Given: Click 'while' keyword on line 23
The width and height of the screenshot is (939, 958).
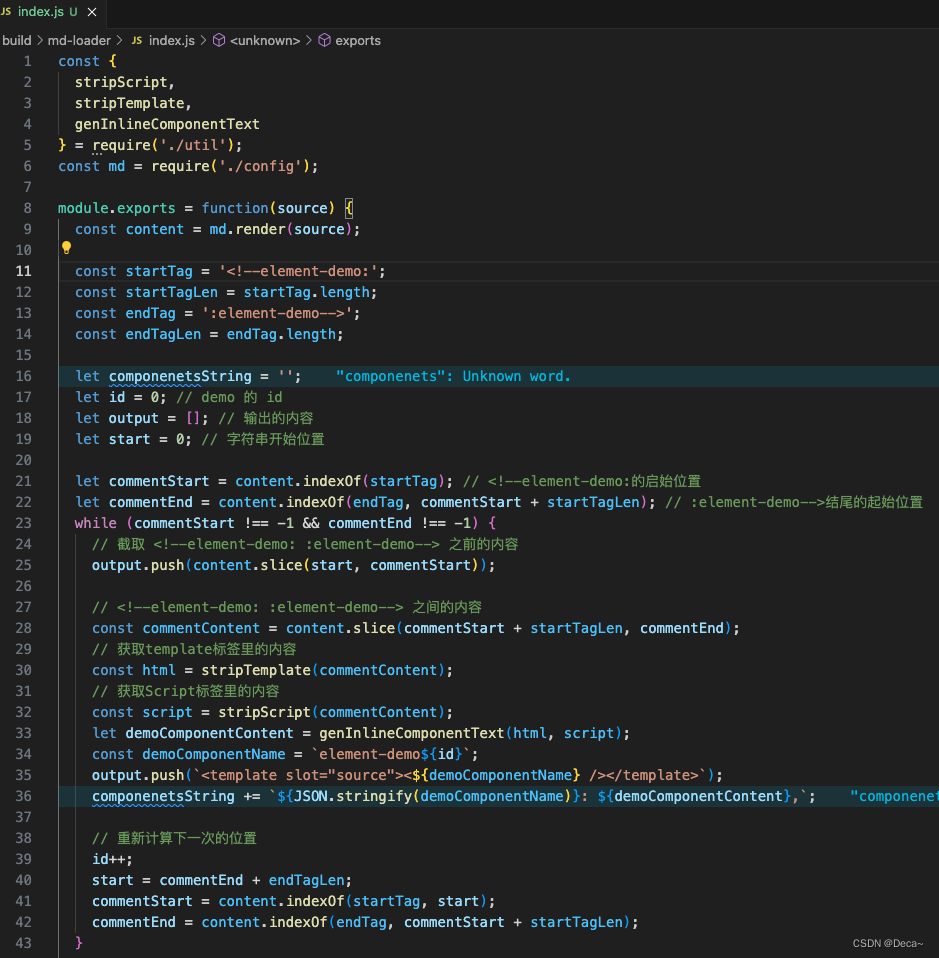Looking at the screenshot, I should (x=95, y=523).
